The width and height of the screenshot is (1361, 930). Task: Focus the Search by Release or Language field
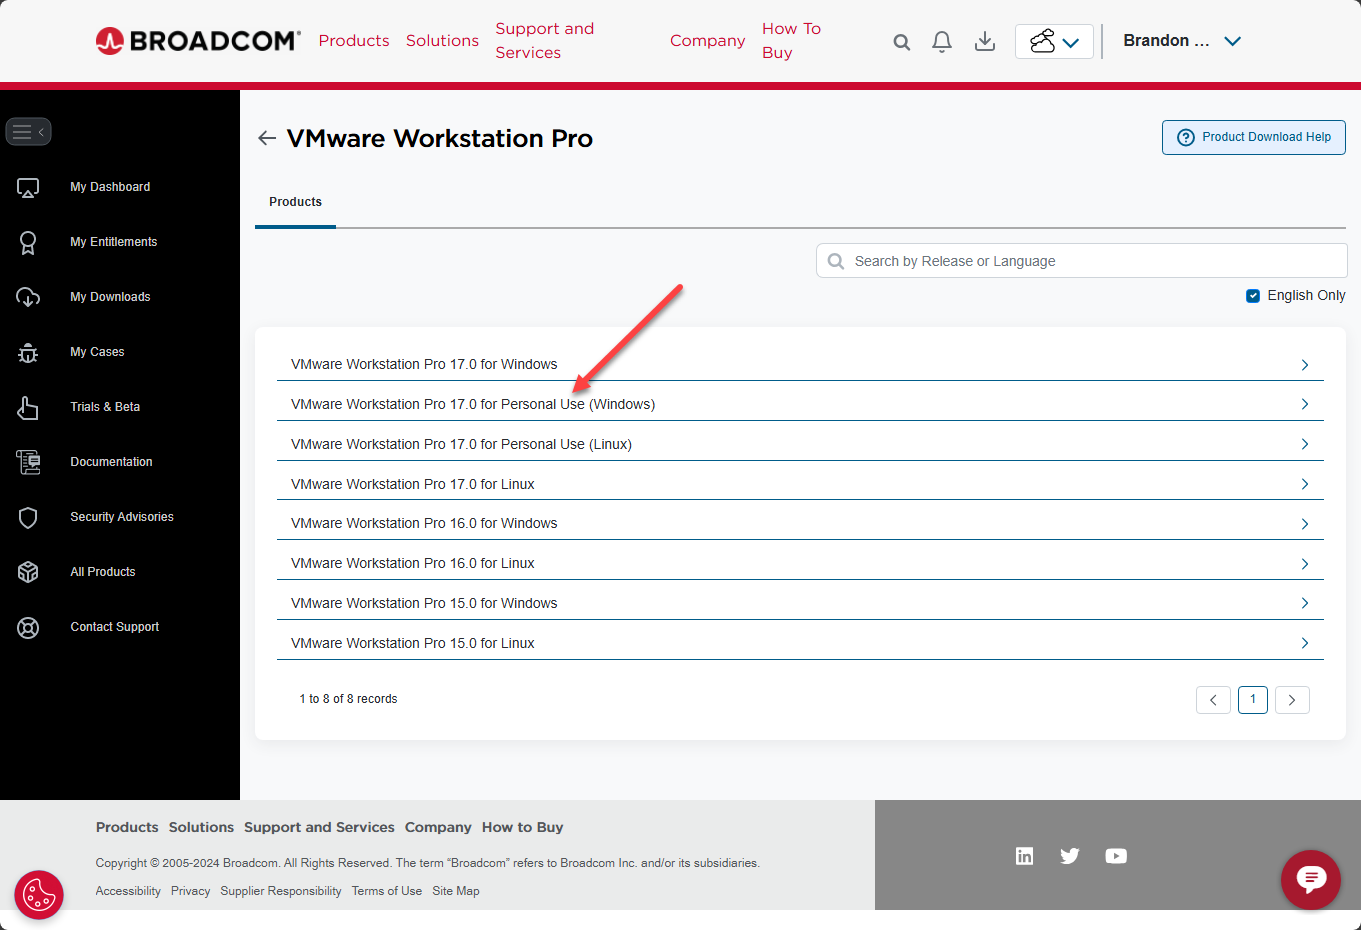[1082, 261]
